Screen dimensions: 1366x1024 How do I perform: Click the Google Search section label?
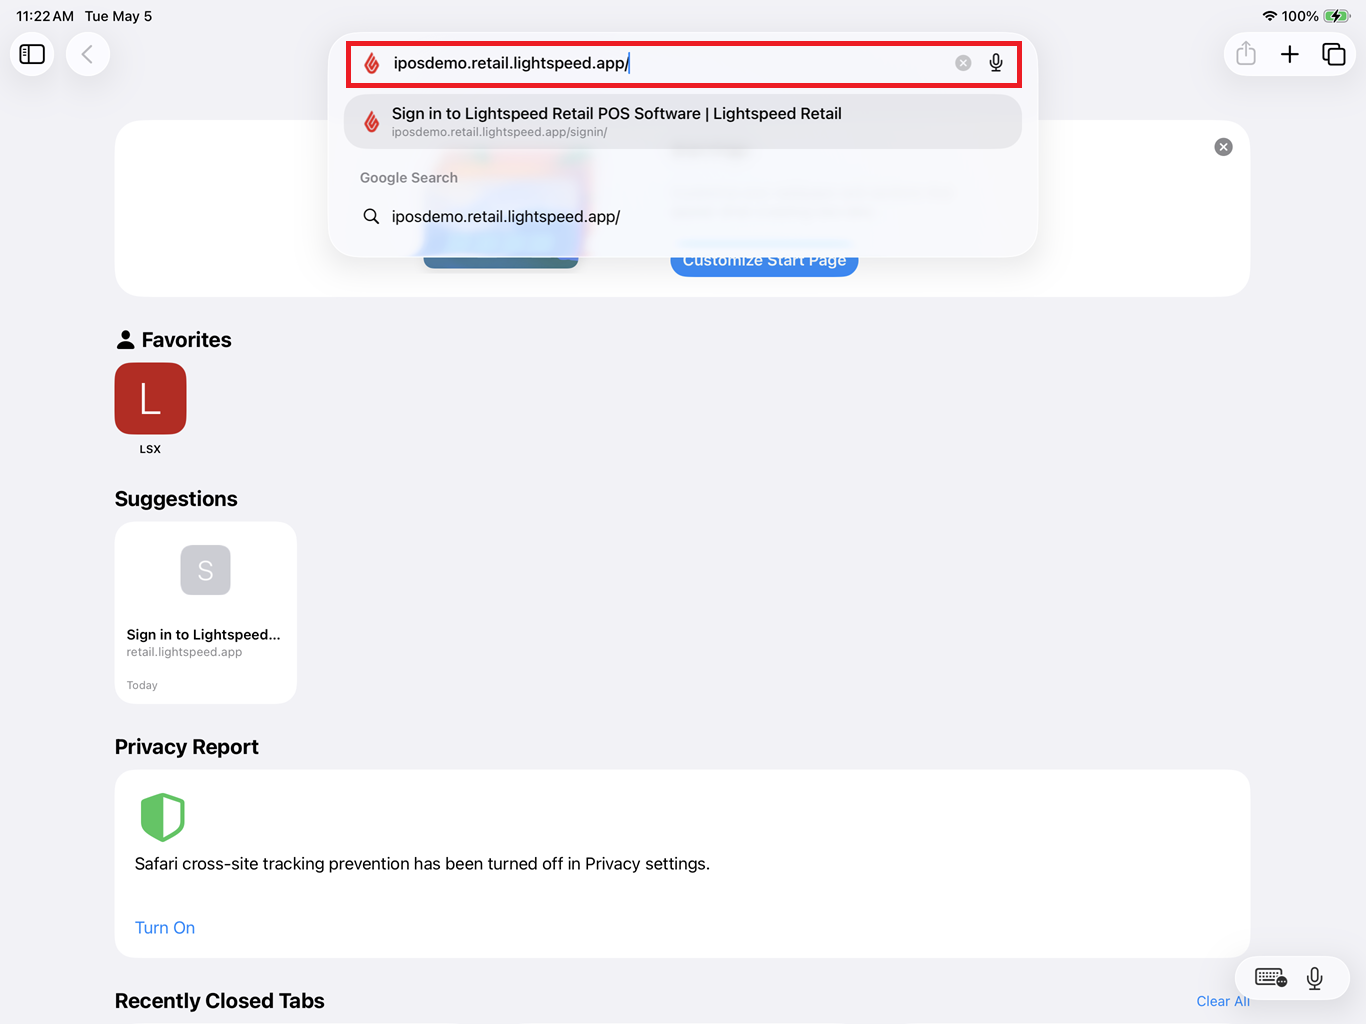[409, 178]
